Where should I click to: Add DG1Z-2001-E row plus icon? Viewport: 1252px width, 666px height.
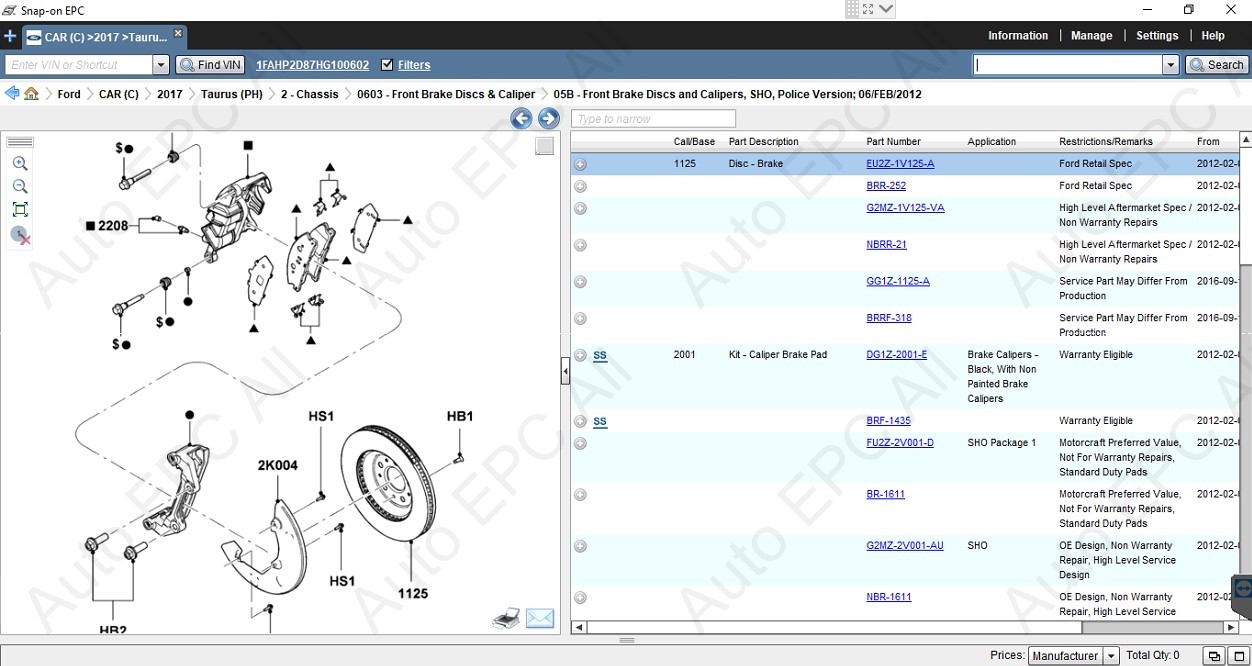580,355
